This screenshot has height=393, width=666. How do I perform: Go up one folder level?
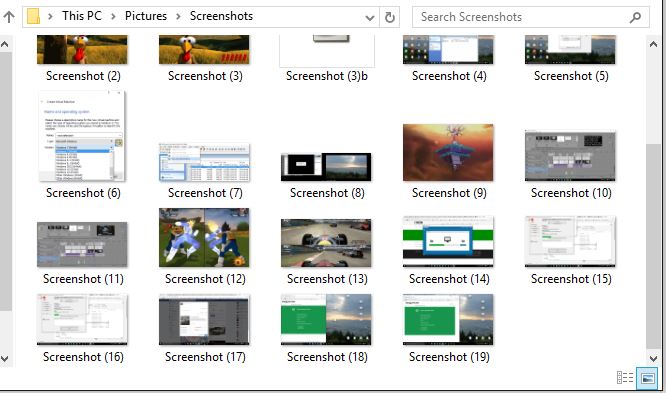pos(9,17)
